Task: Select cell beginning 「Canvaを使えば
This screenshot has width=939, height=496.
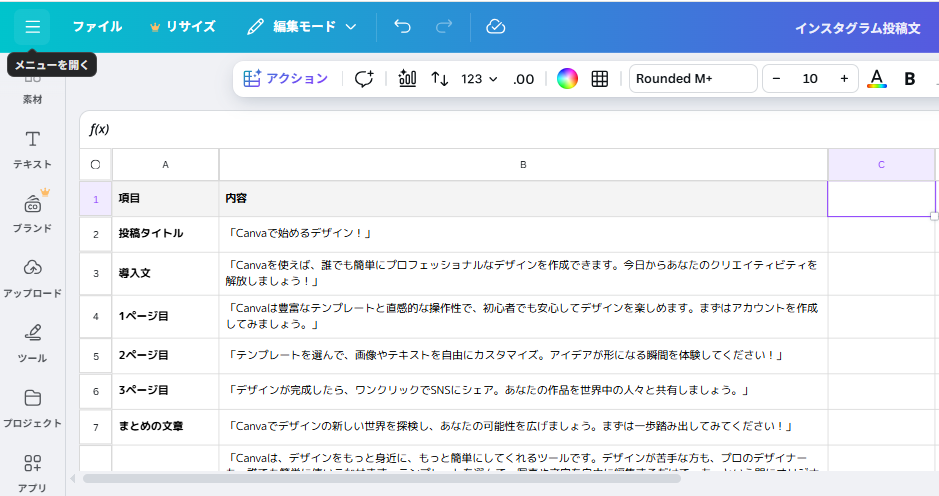Action: tap(523, 273)
